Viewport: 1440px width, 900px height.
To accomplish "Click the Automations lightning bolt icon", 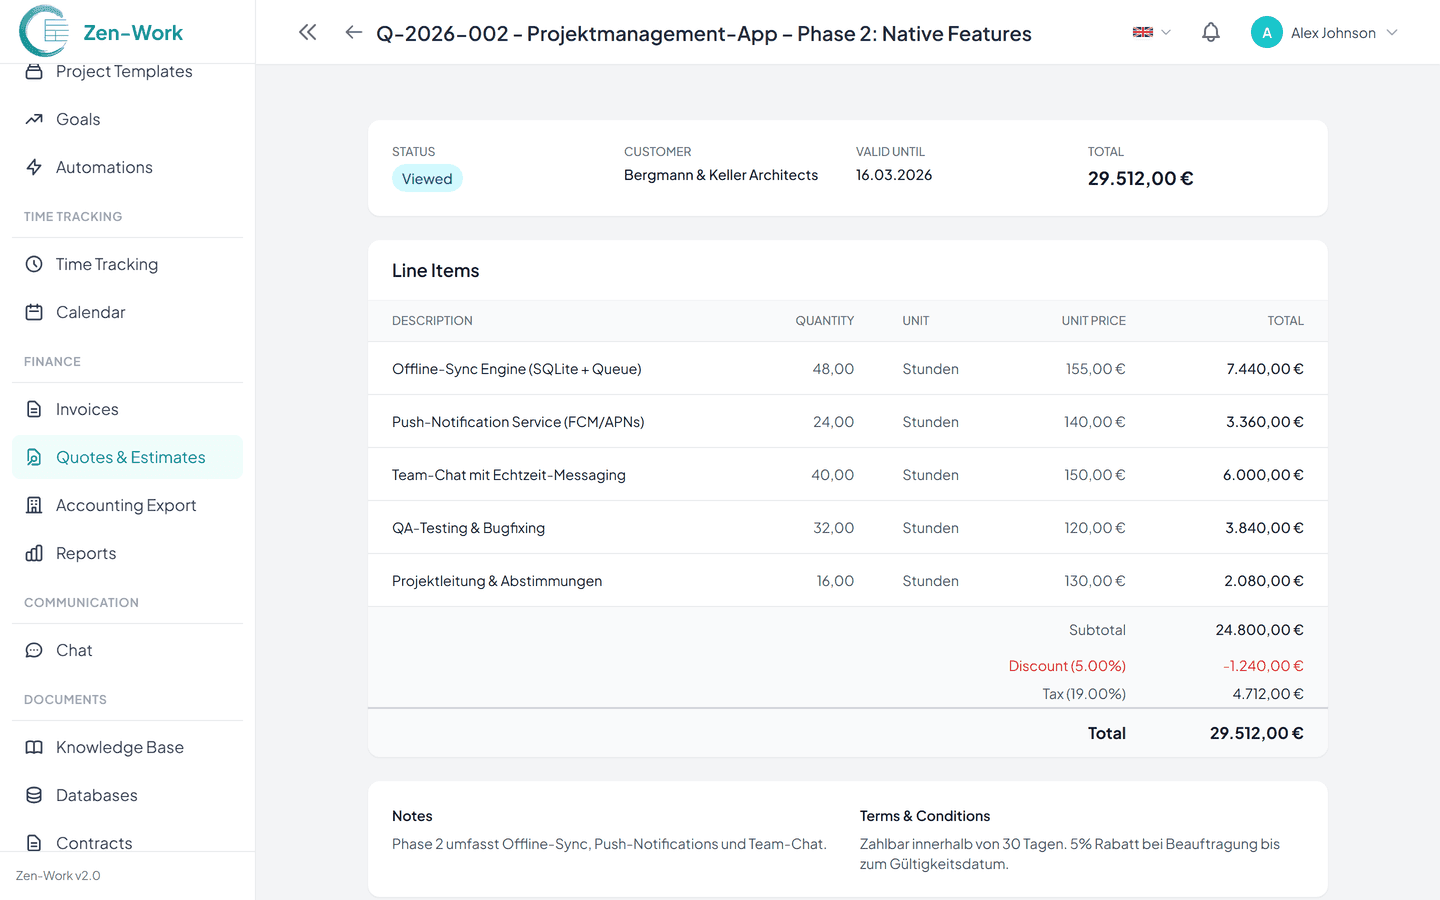I will click(x=34, y=167).
